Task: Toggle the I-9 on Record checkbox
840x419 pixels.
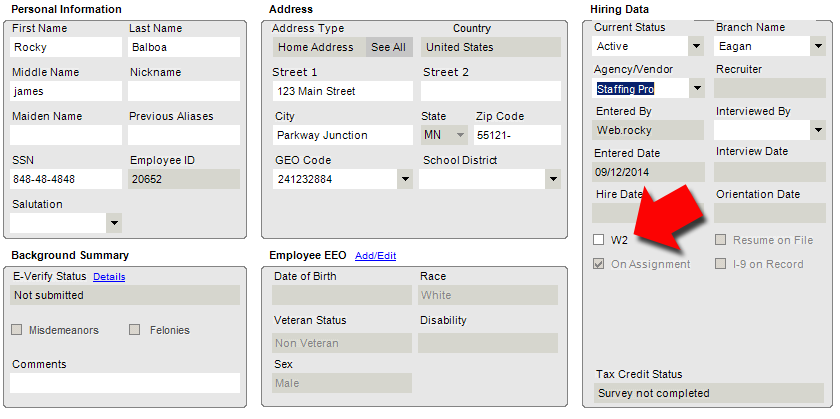Action: [721, 264]
